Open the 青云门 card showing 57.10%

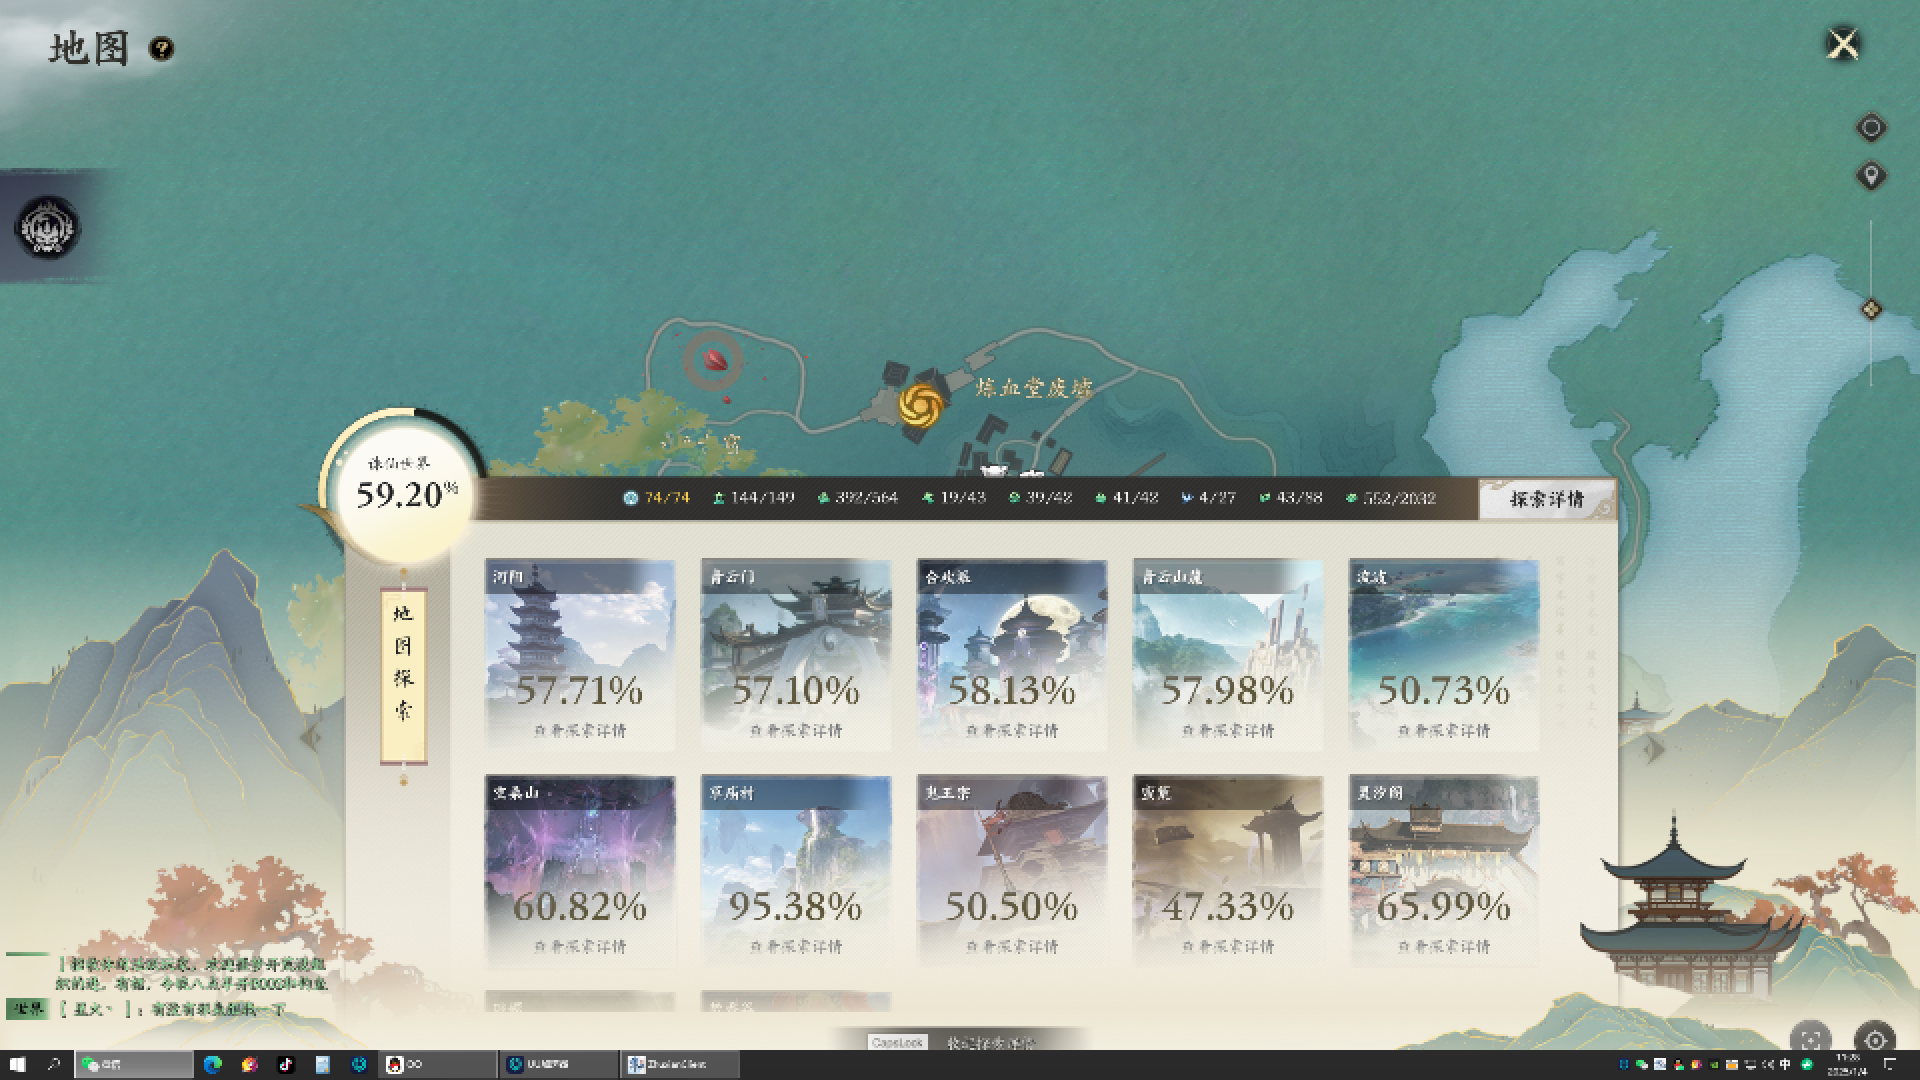click(796, 654)
